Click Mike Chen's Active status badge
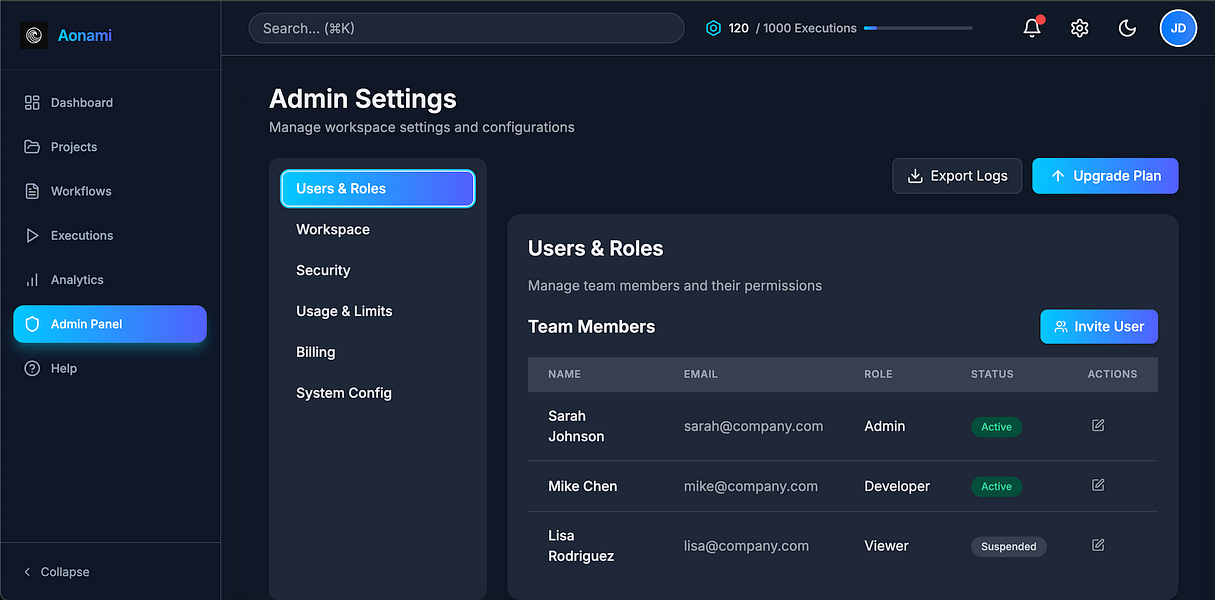The image size is (1215, 600). tap(996, 487)
